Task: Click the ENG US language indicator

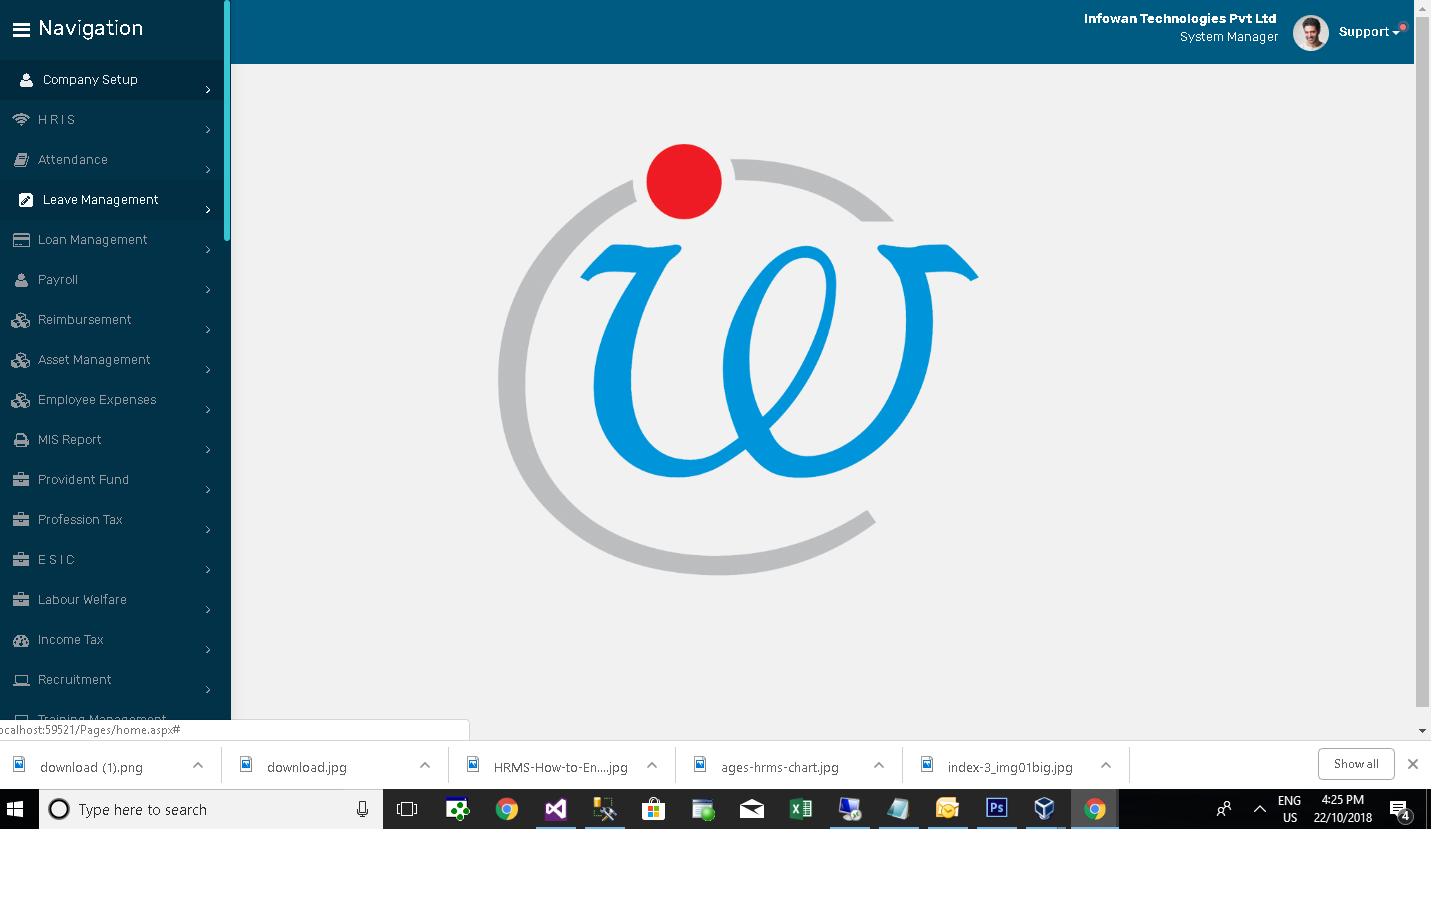Action: click(x=1290, y=809)
